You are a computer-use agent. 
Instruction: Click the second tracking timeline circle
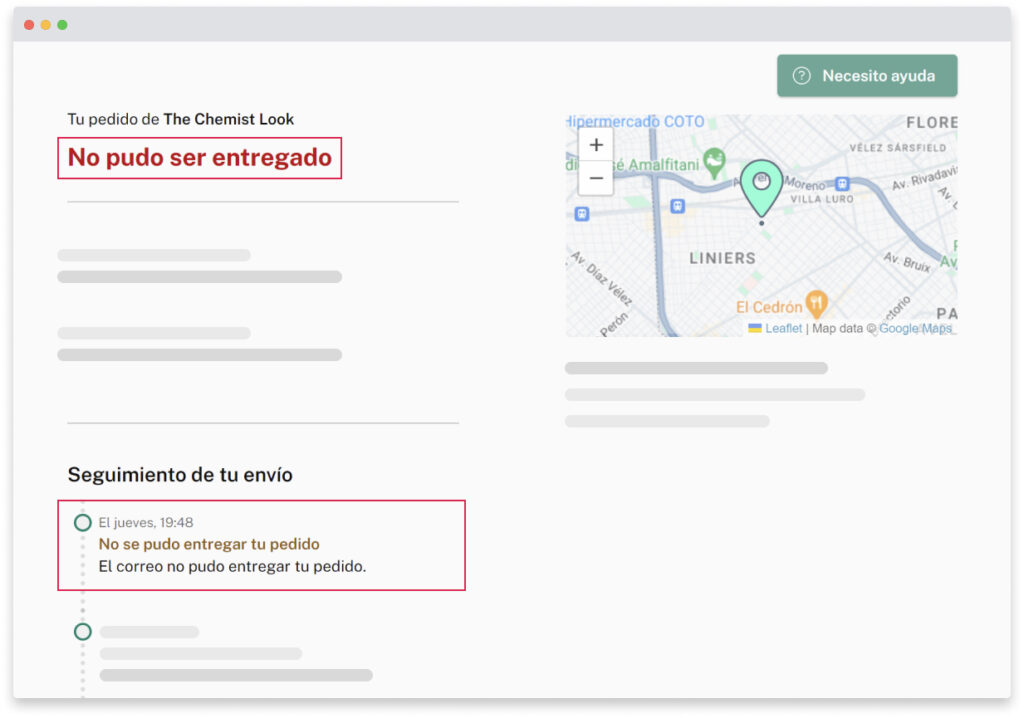[83, 632]
